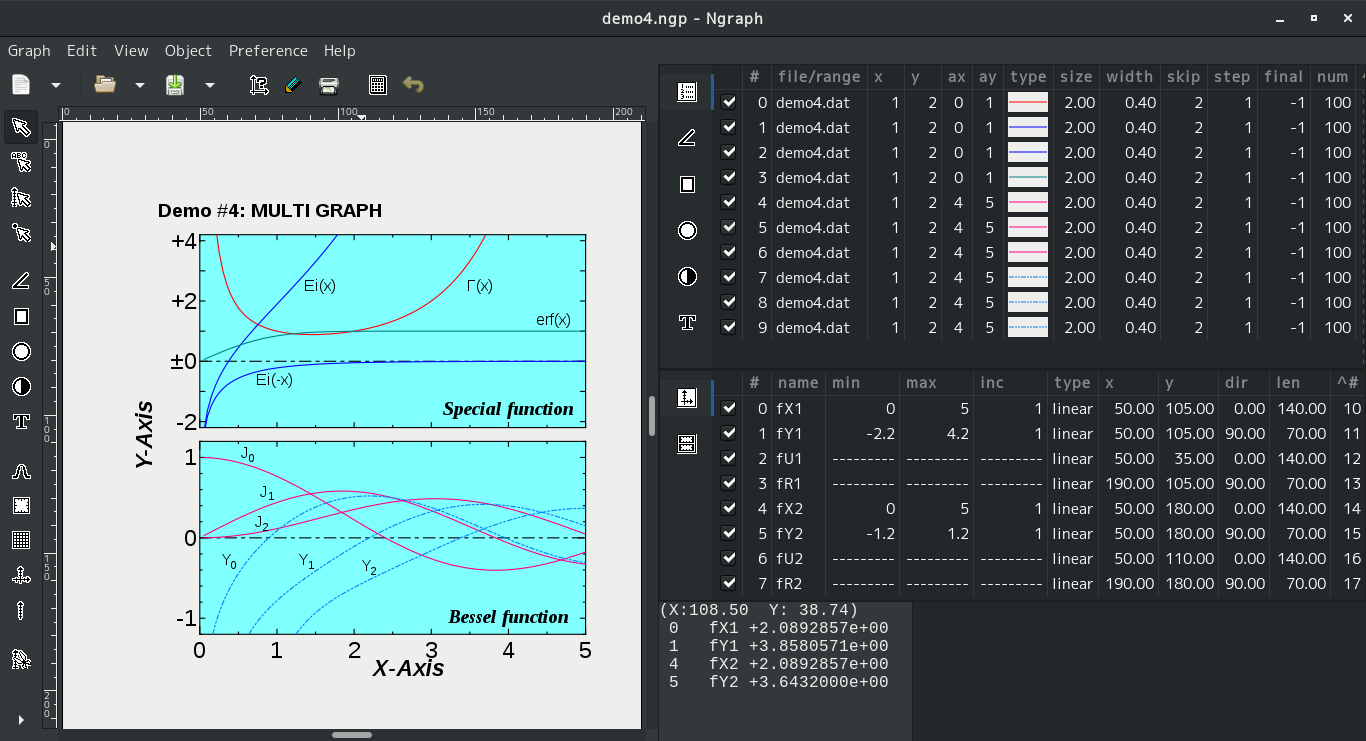Image resolution: width=1366 pixels, height=741 pixels.
Task: Open the save button's dropdown arrow
Action: 209,85
